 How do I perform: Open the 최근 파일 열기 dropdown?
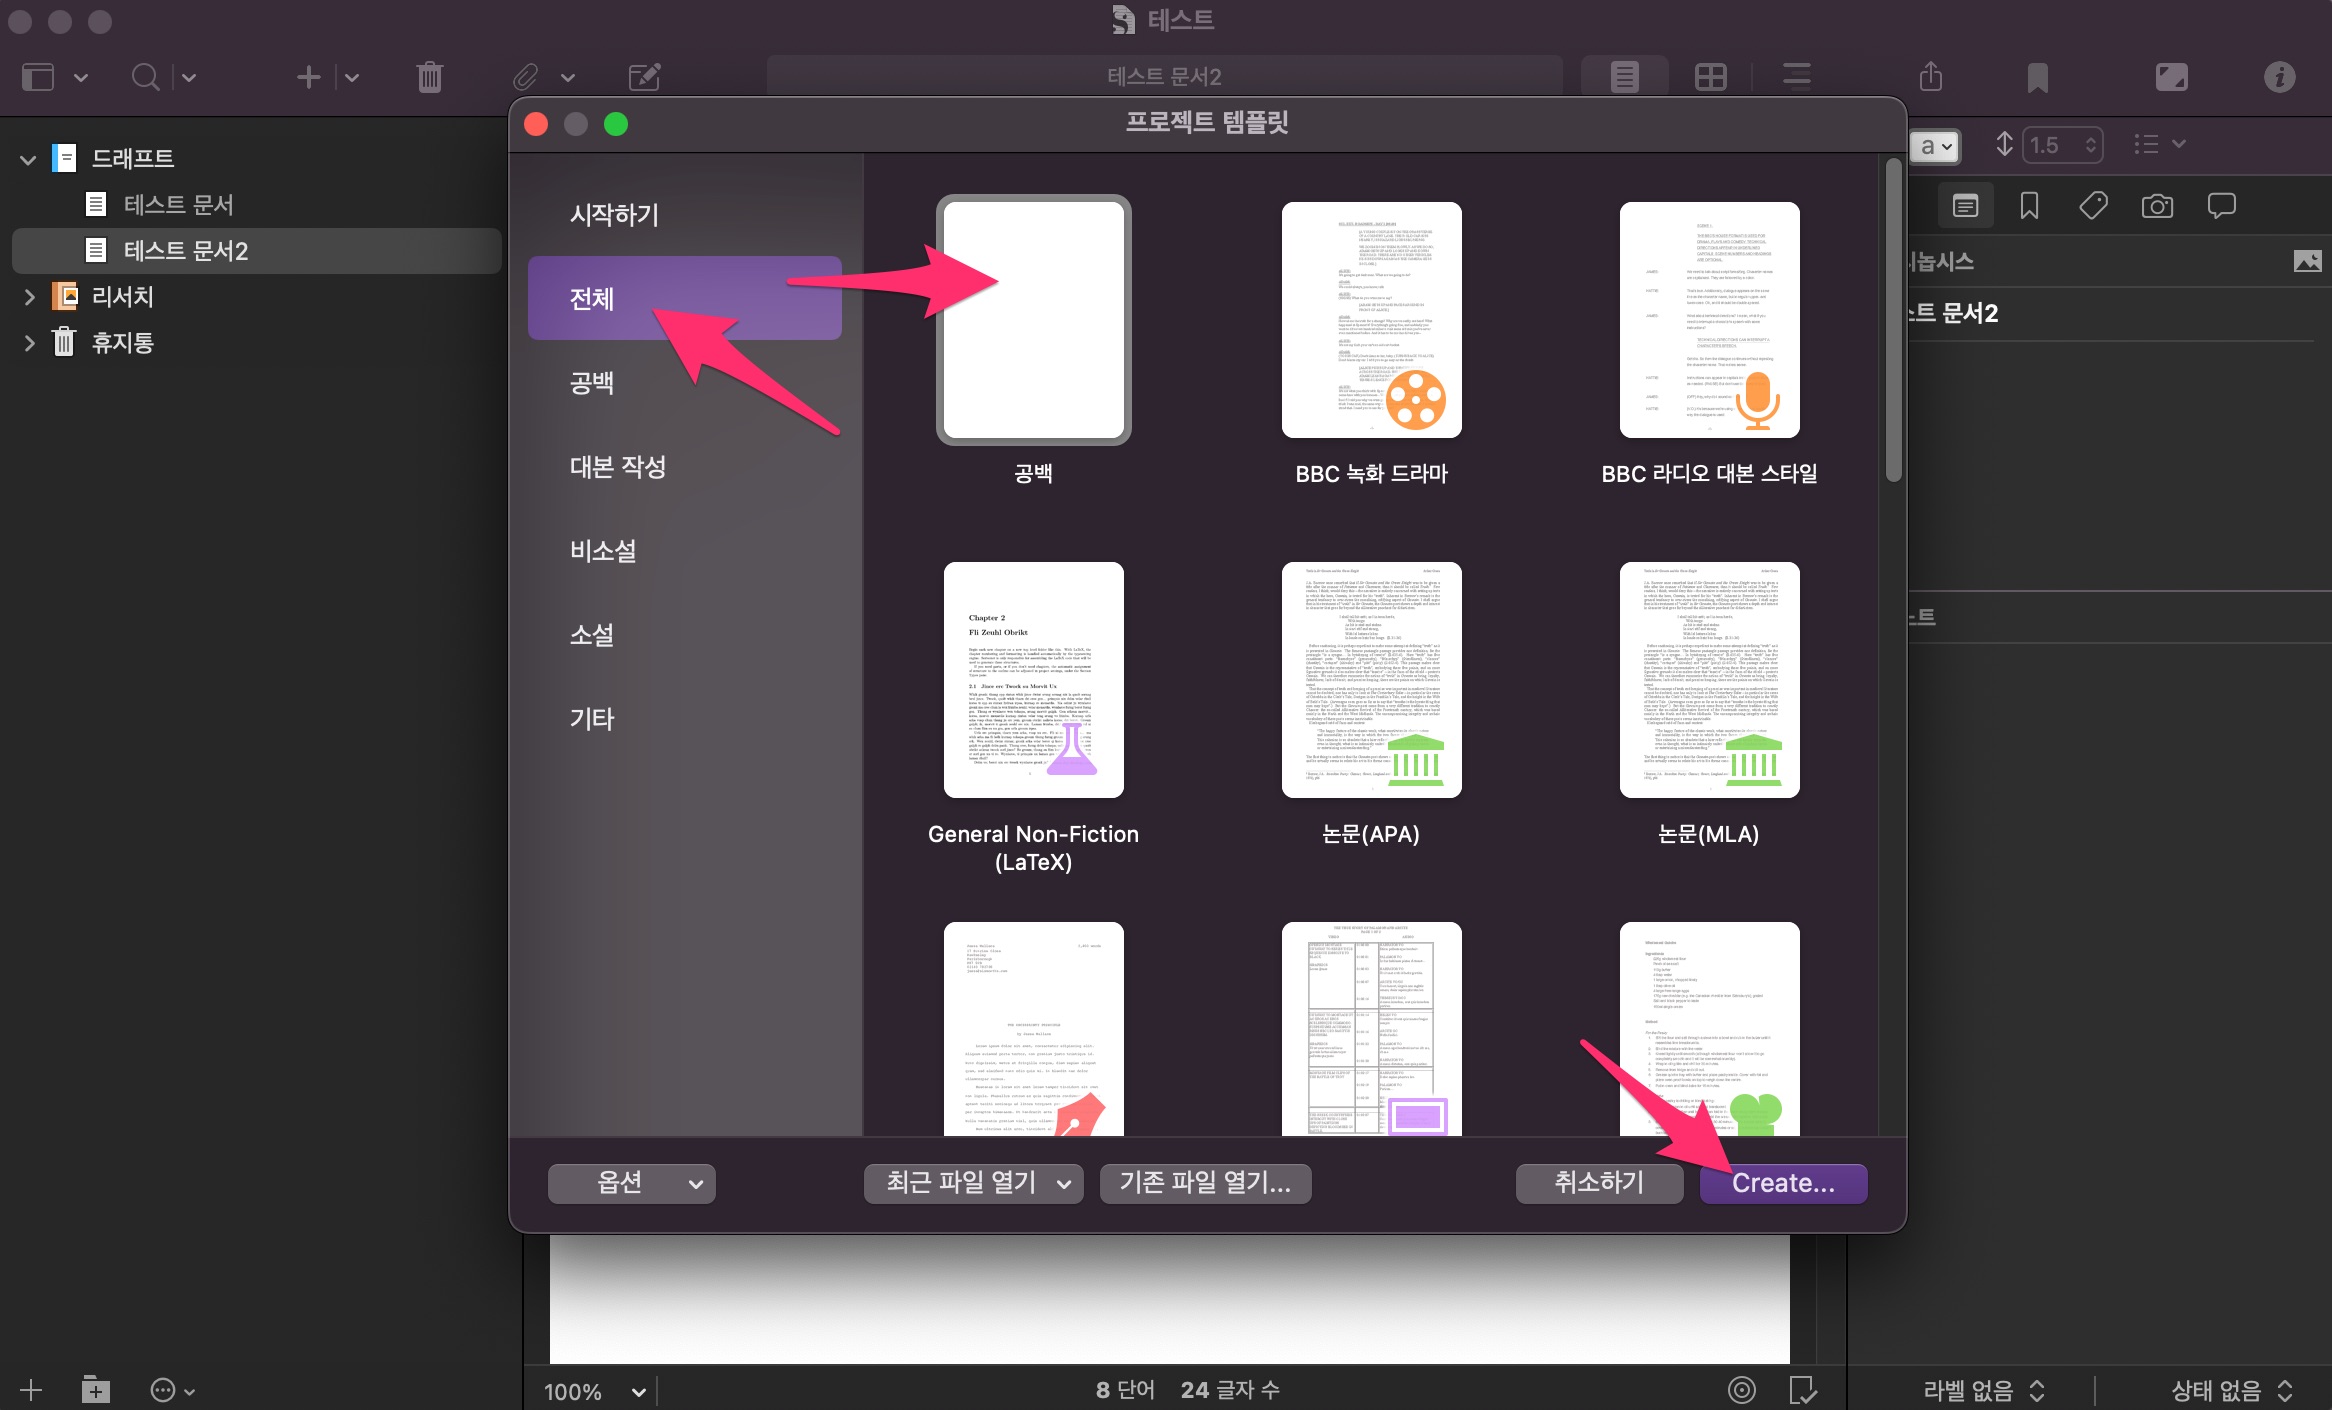(973, 1183)
